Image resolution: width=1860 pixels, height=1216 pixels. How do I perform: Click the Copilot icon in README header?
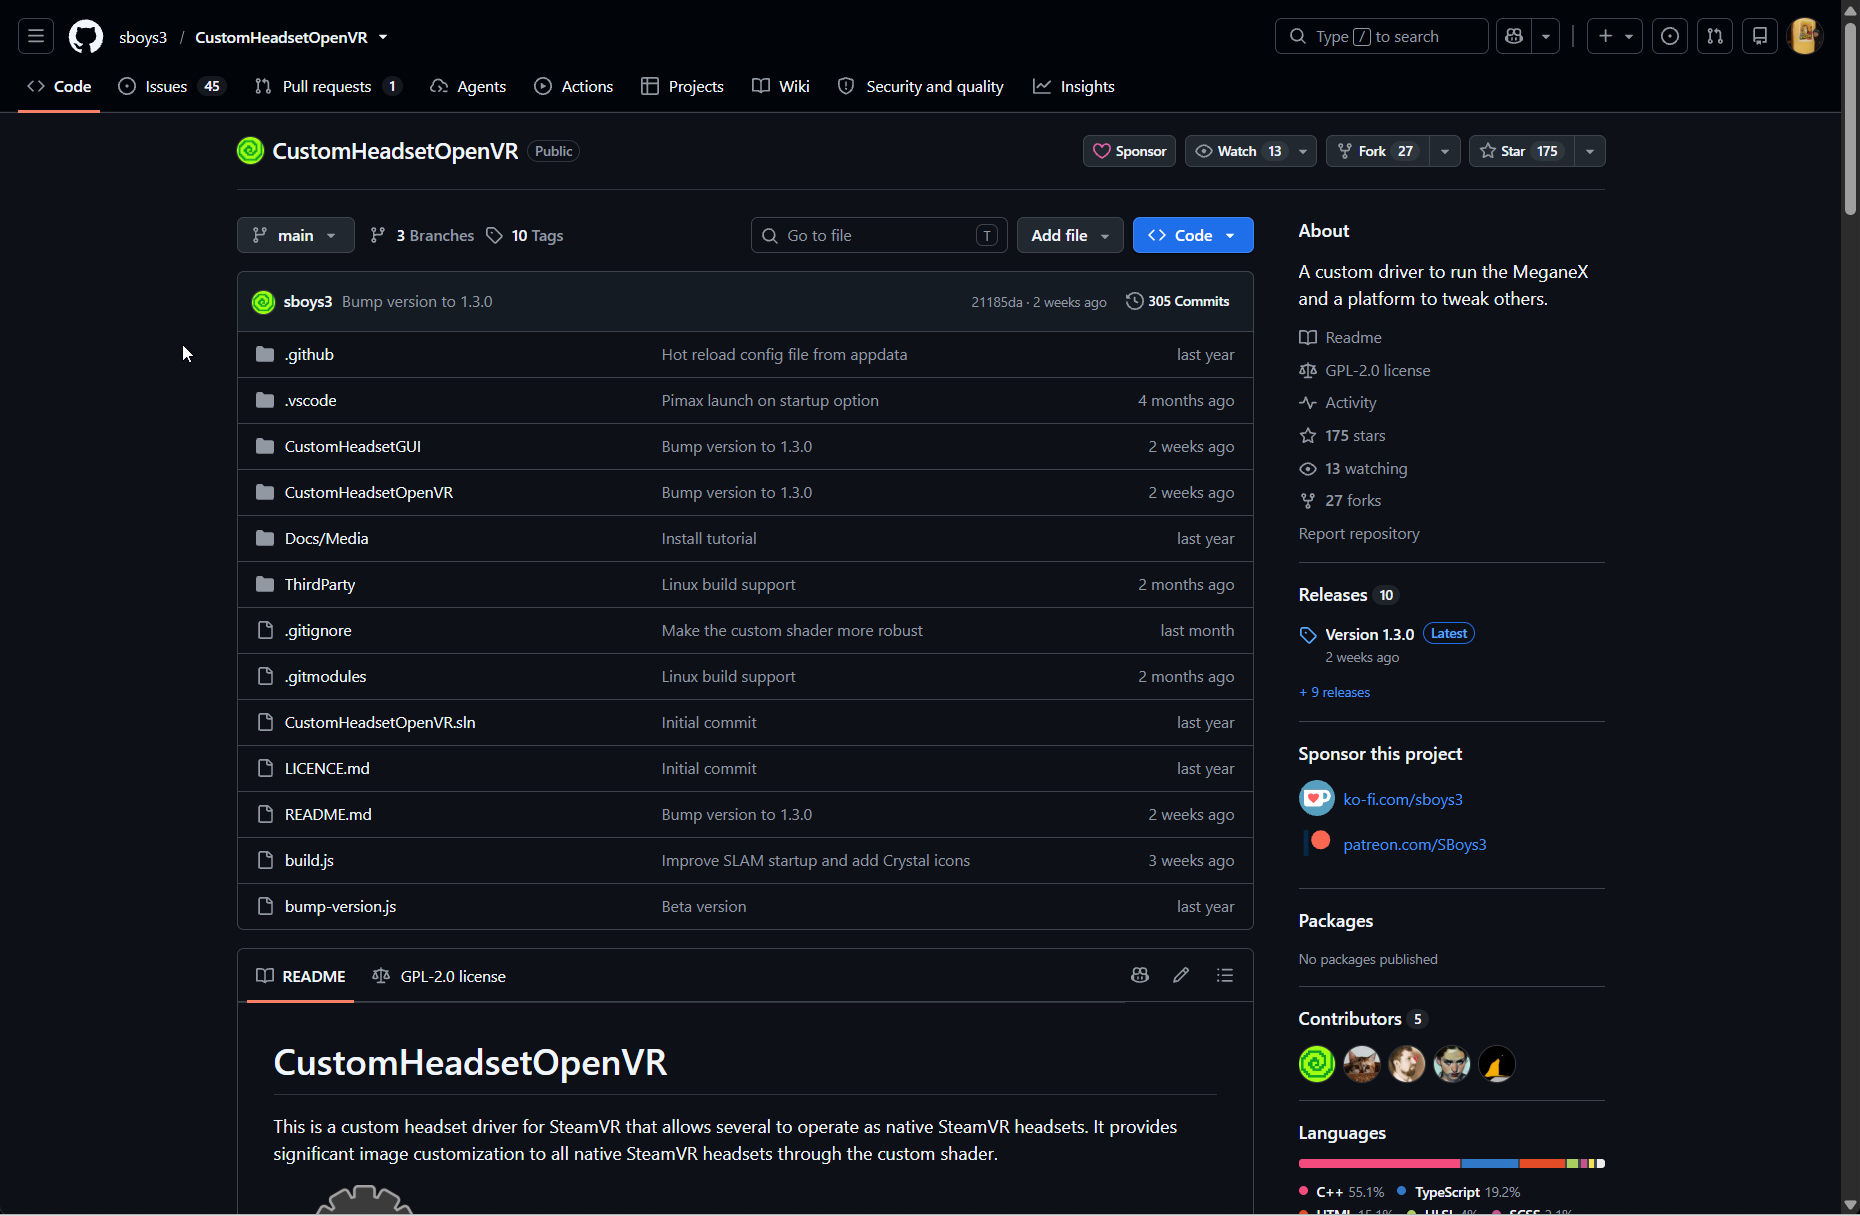[1140, 976]
